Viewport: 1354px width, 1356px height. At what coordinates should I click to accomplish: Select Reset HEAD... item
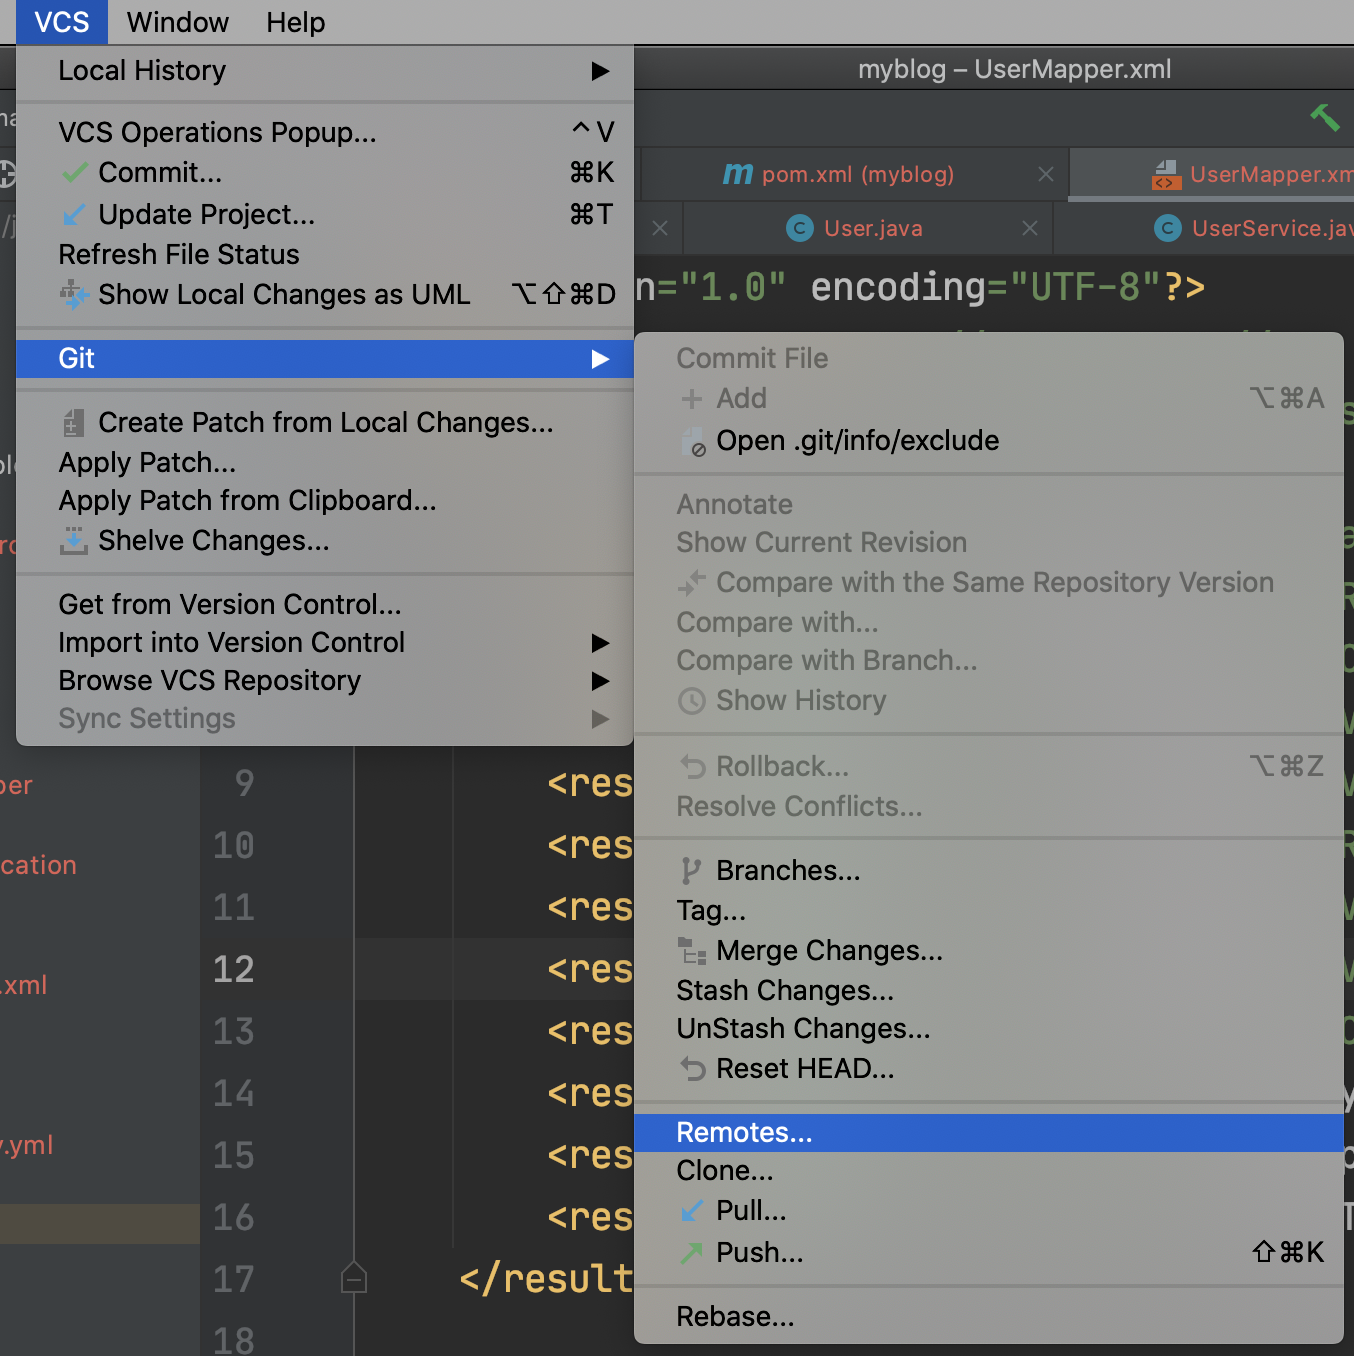pyautogui.click(x=989, y=1069)
